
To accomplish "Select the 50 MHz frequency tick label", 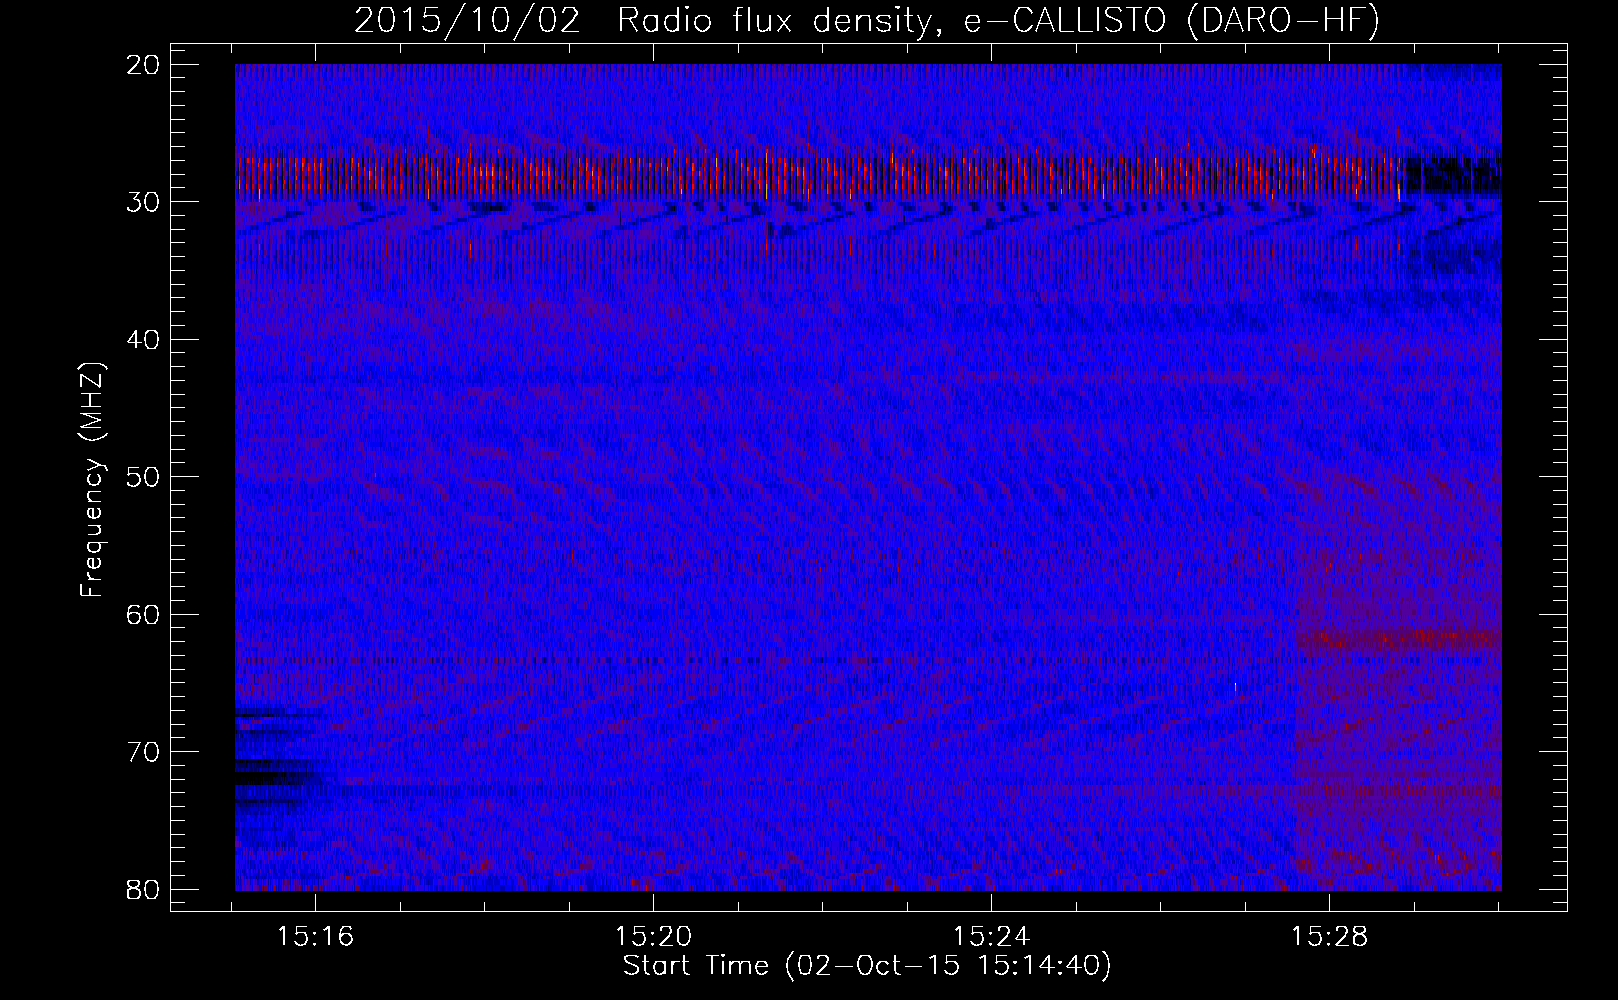I will 145,476.
